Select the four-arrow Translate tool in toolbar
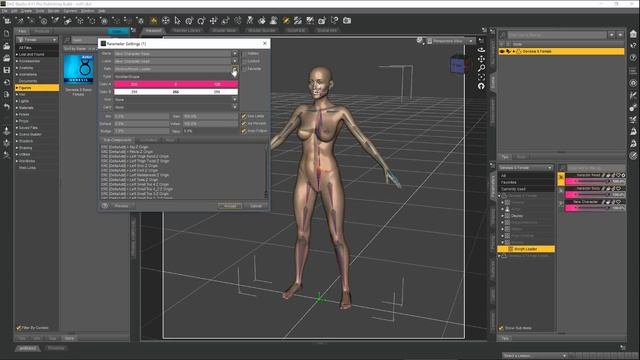The height and width of the screenshot is (360, 640). point(213,20)
